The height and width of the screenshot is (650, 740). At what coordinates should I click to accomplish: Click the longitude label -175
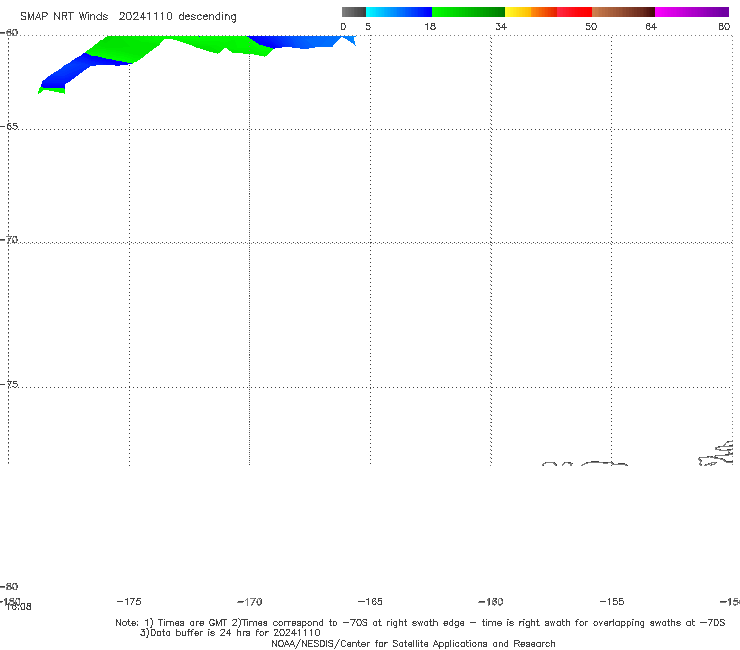128,601
